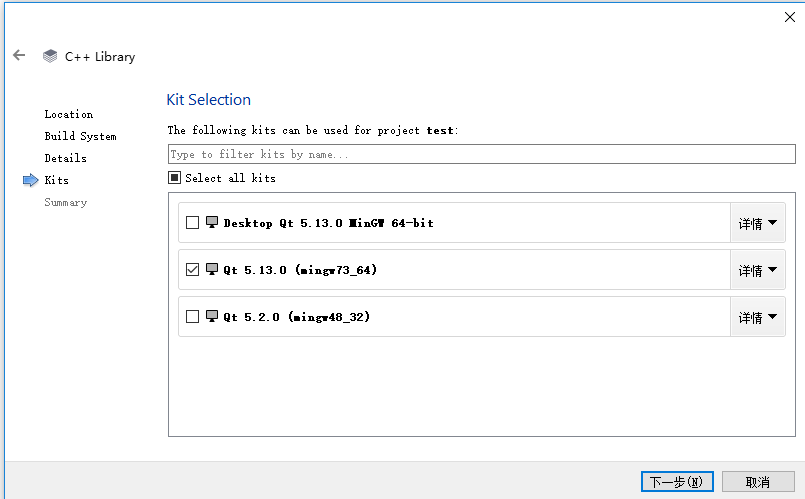
Task: Enable the Desktop Qt 5.13.0 MinGW 64-bit kit
Action: point(193,223)
